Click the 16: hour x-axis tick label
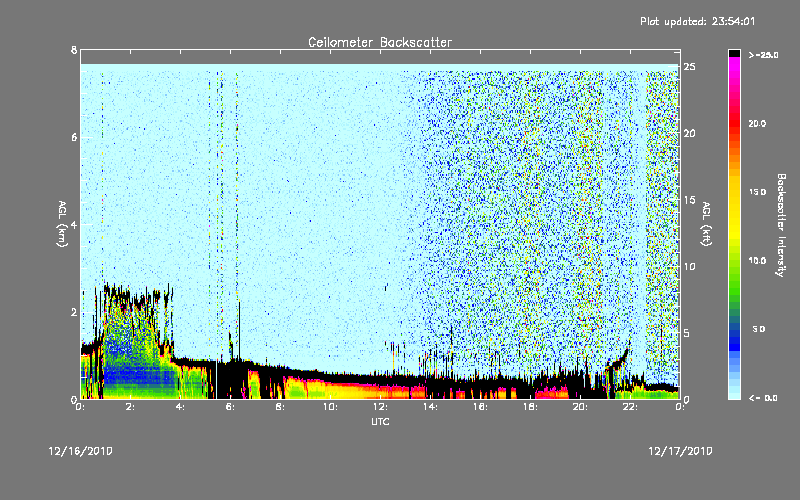 [481, 407]
